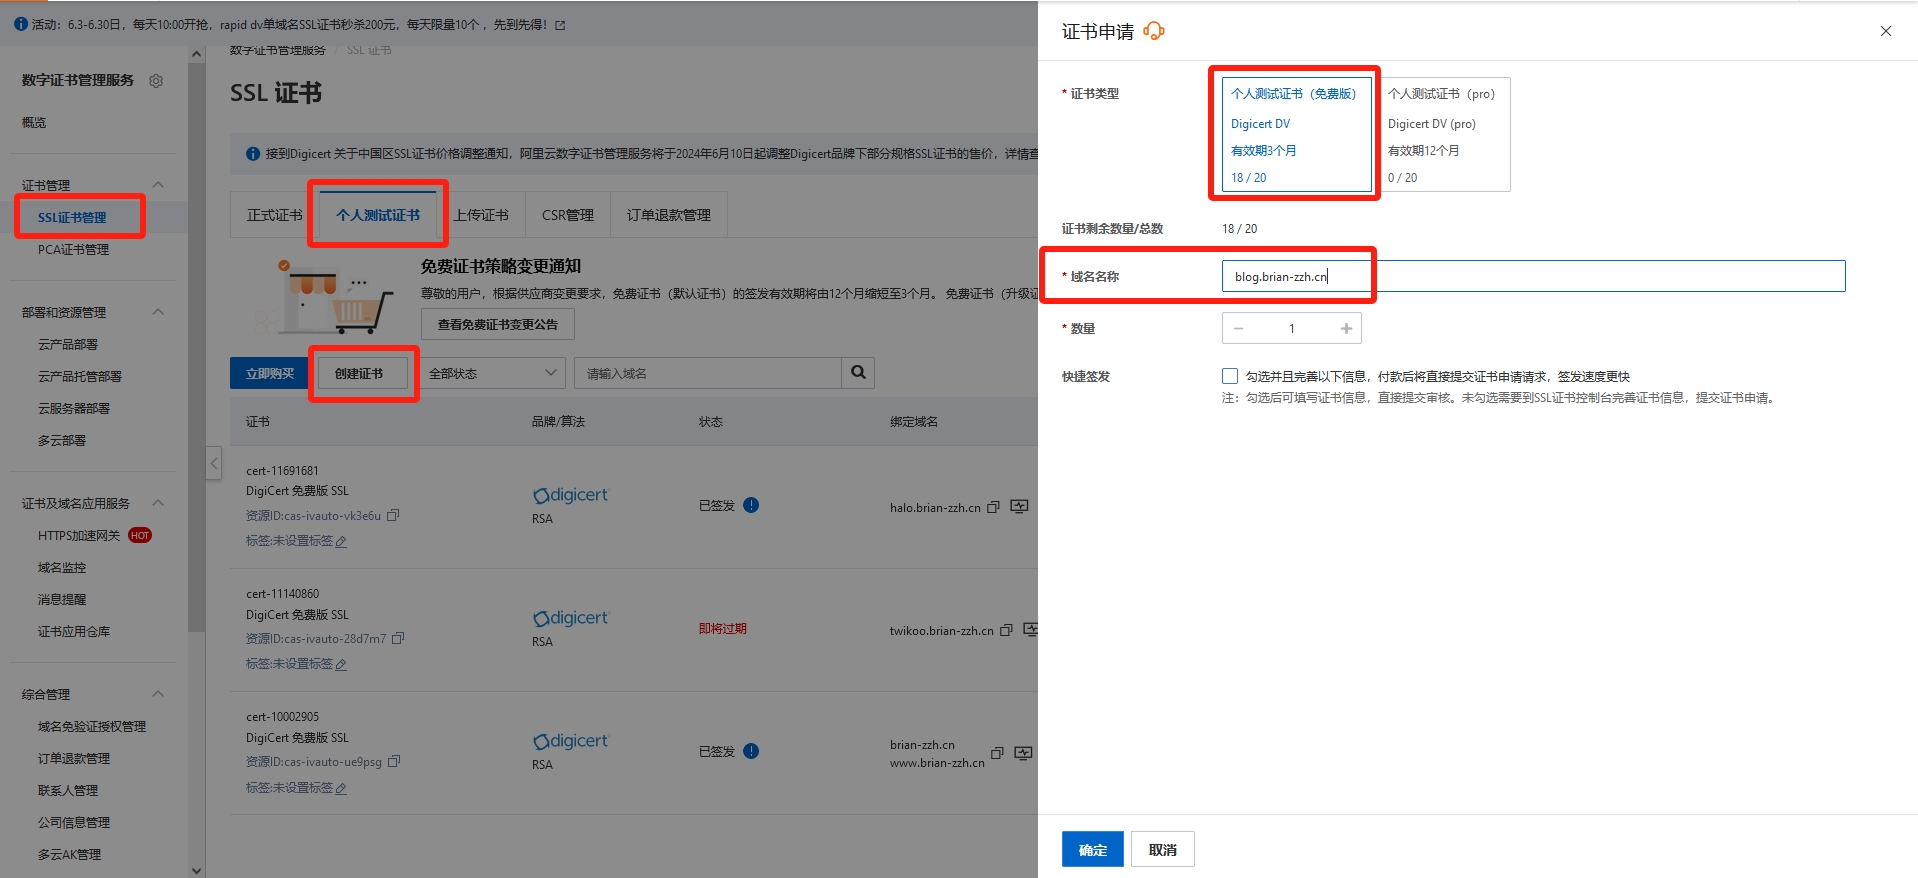Open monitor icon for twikoo.brian-zzh.cn
This screenshot has height=878, width=1918.
(1031, 629)
